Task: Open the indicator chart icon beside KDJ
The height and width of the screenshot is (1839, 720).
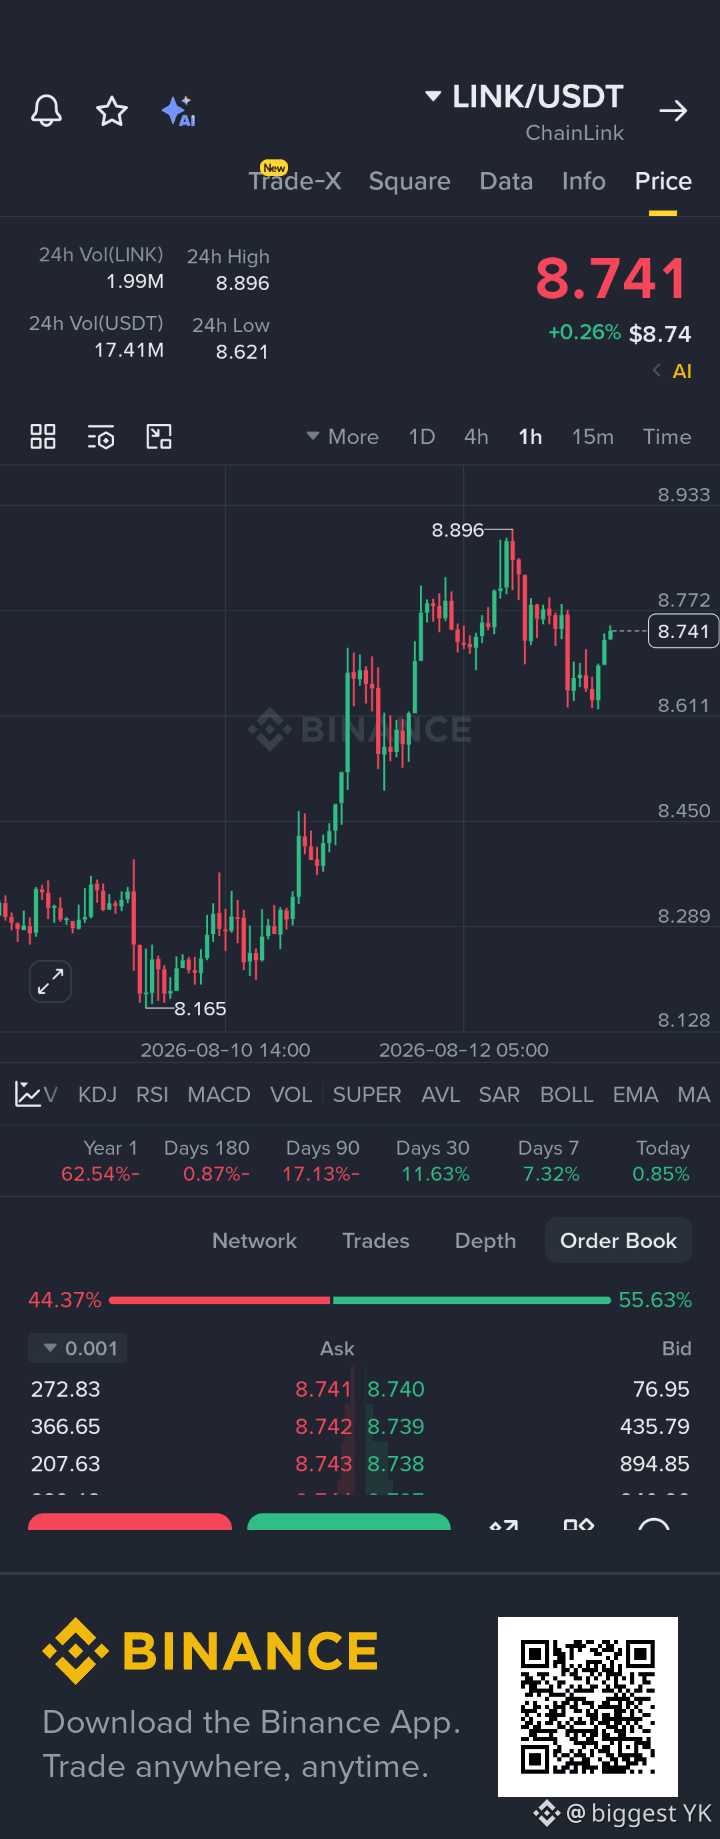Action: tap(28, 1094)
